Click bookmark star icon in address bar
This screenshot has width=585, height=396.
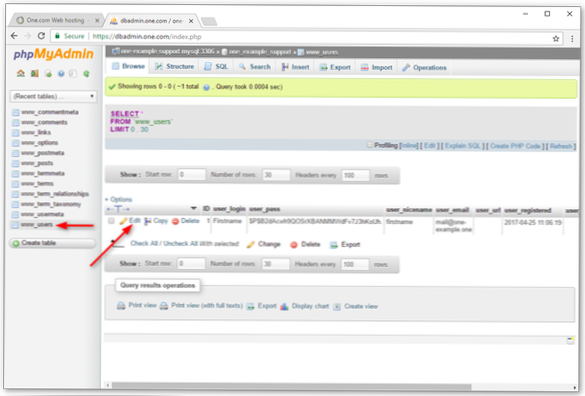(556, 38)
